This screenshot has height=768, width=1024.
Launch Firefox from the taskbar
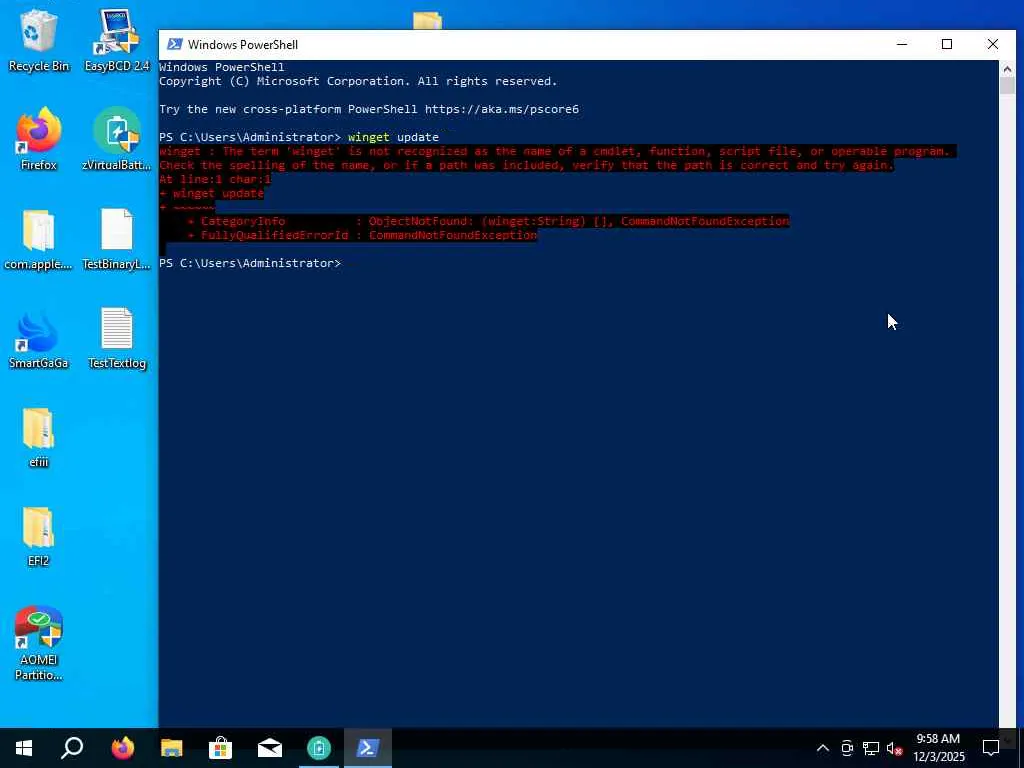[122, 748]
